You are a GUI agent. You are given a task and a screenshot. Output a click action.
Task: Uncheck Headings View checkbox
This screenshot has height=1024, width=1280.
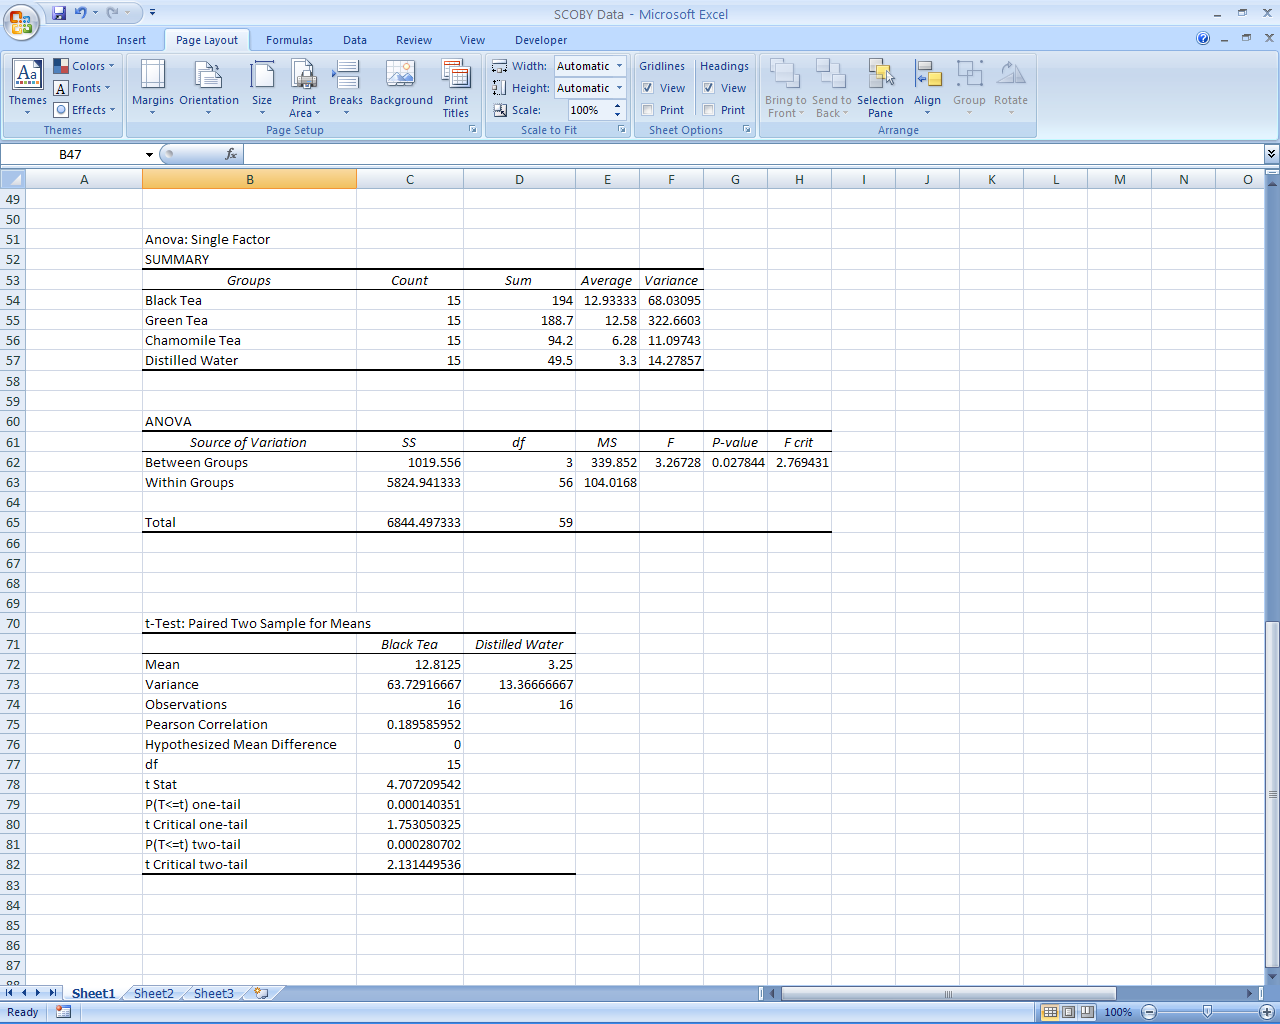pyautogui.click(x=709, y=88)
